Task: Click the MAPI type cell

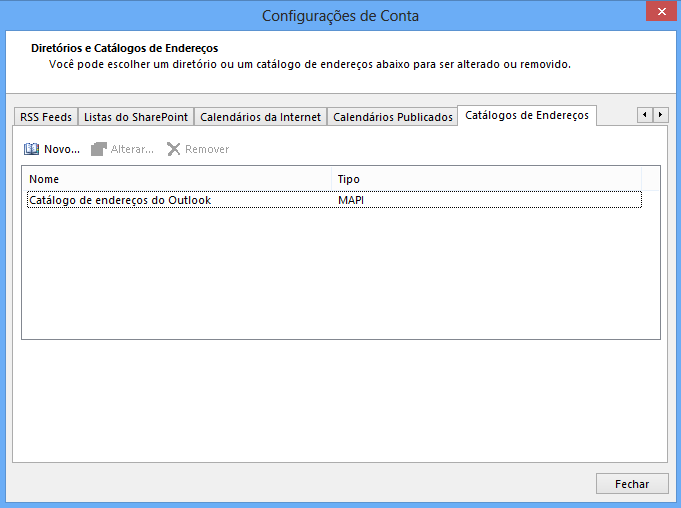Action: (352, 200)
